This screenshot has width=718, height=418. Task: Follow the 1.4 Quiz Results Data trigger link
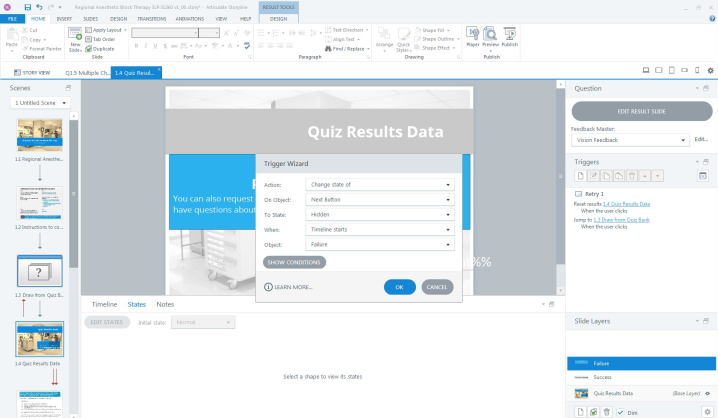[x=626, y=204]
